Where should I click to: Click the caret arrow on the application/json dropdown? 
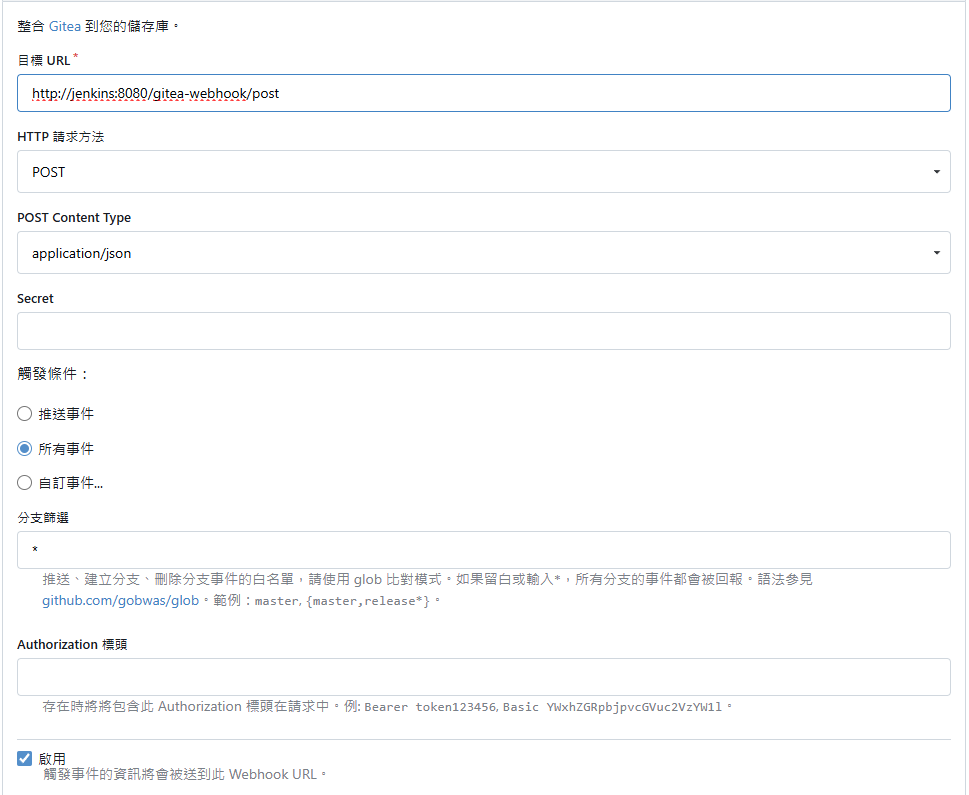pyautogui.click(x=936, y=253)
